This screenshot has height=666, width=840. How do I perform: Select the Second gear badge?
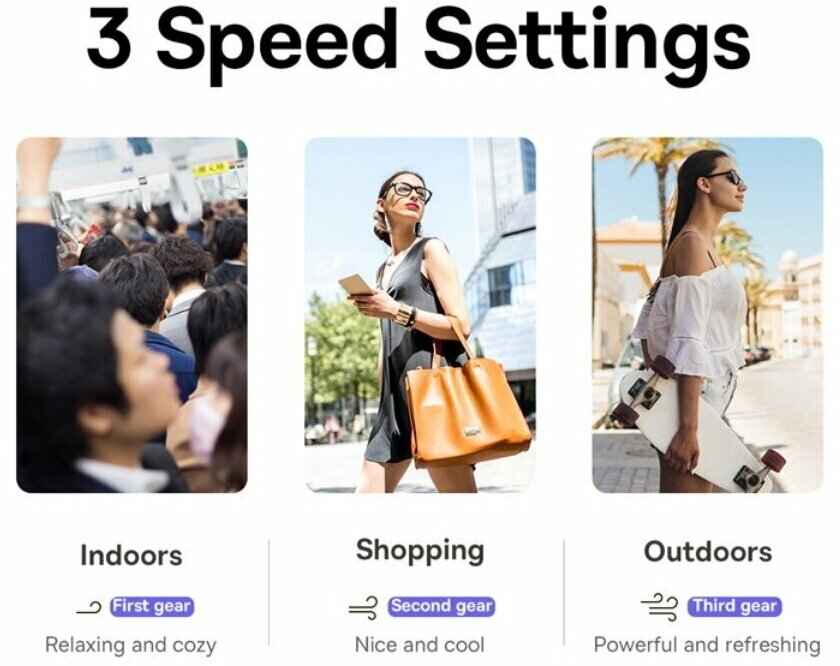click(x=441, y=607)
